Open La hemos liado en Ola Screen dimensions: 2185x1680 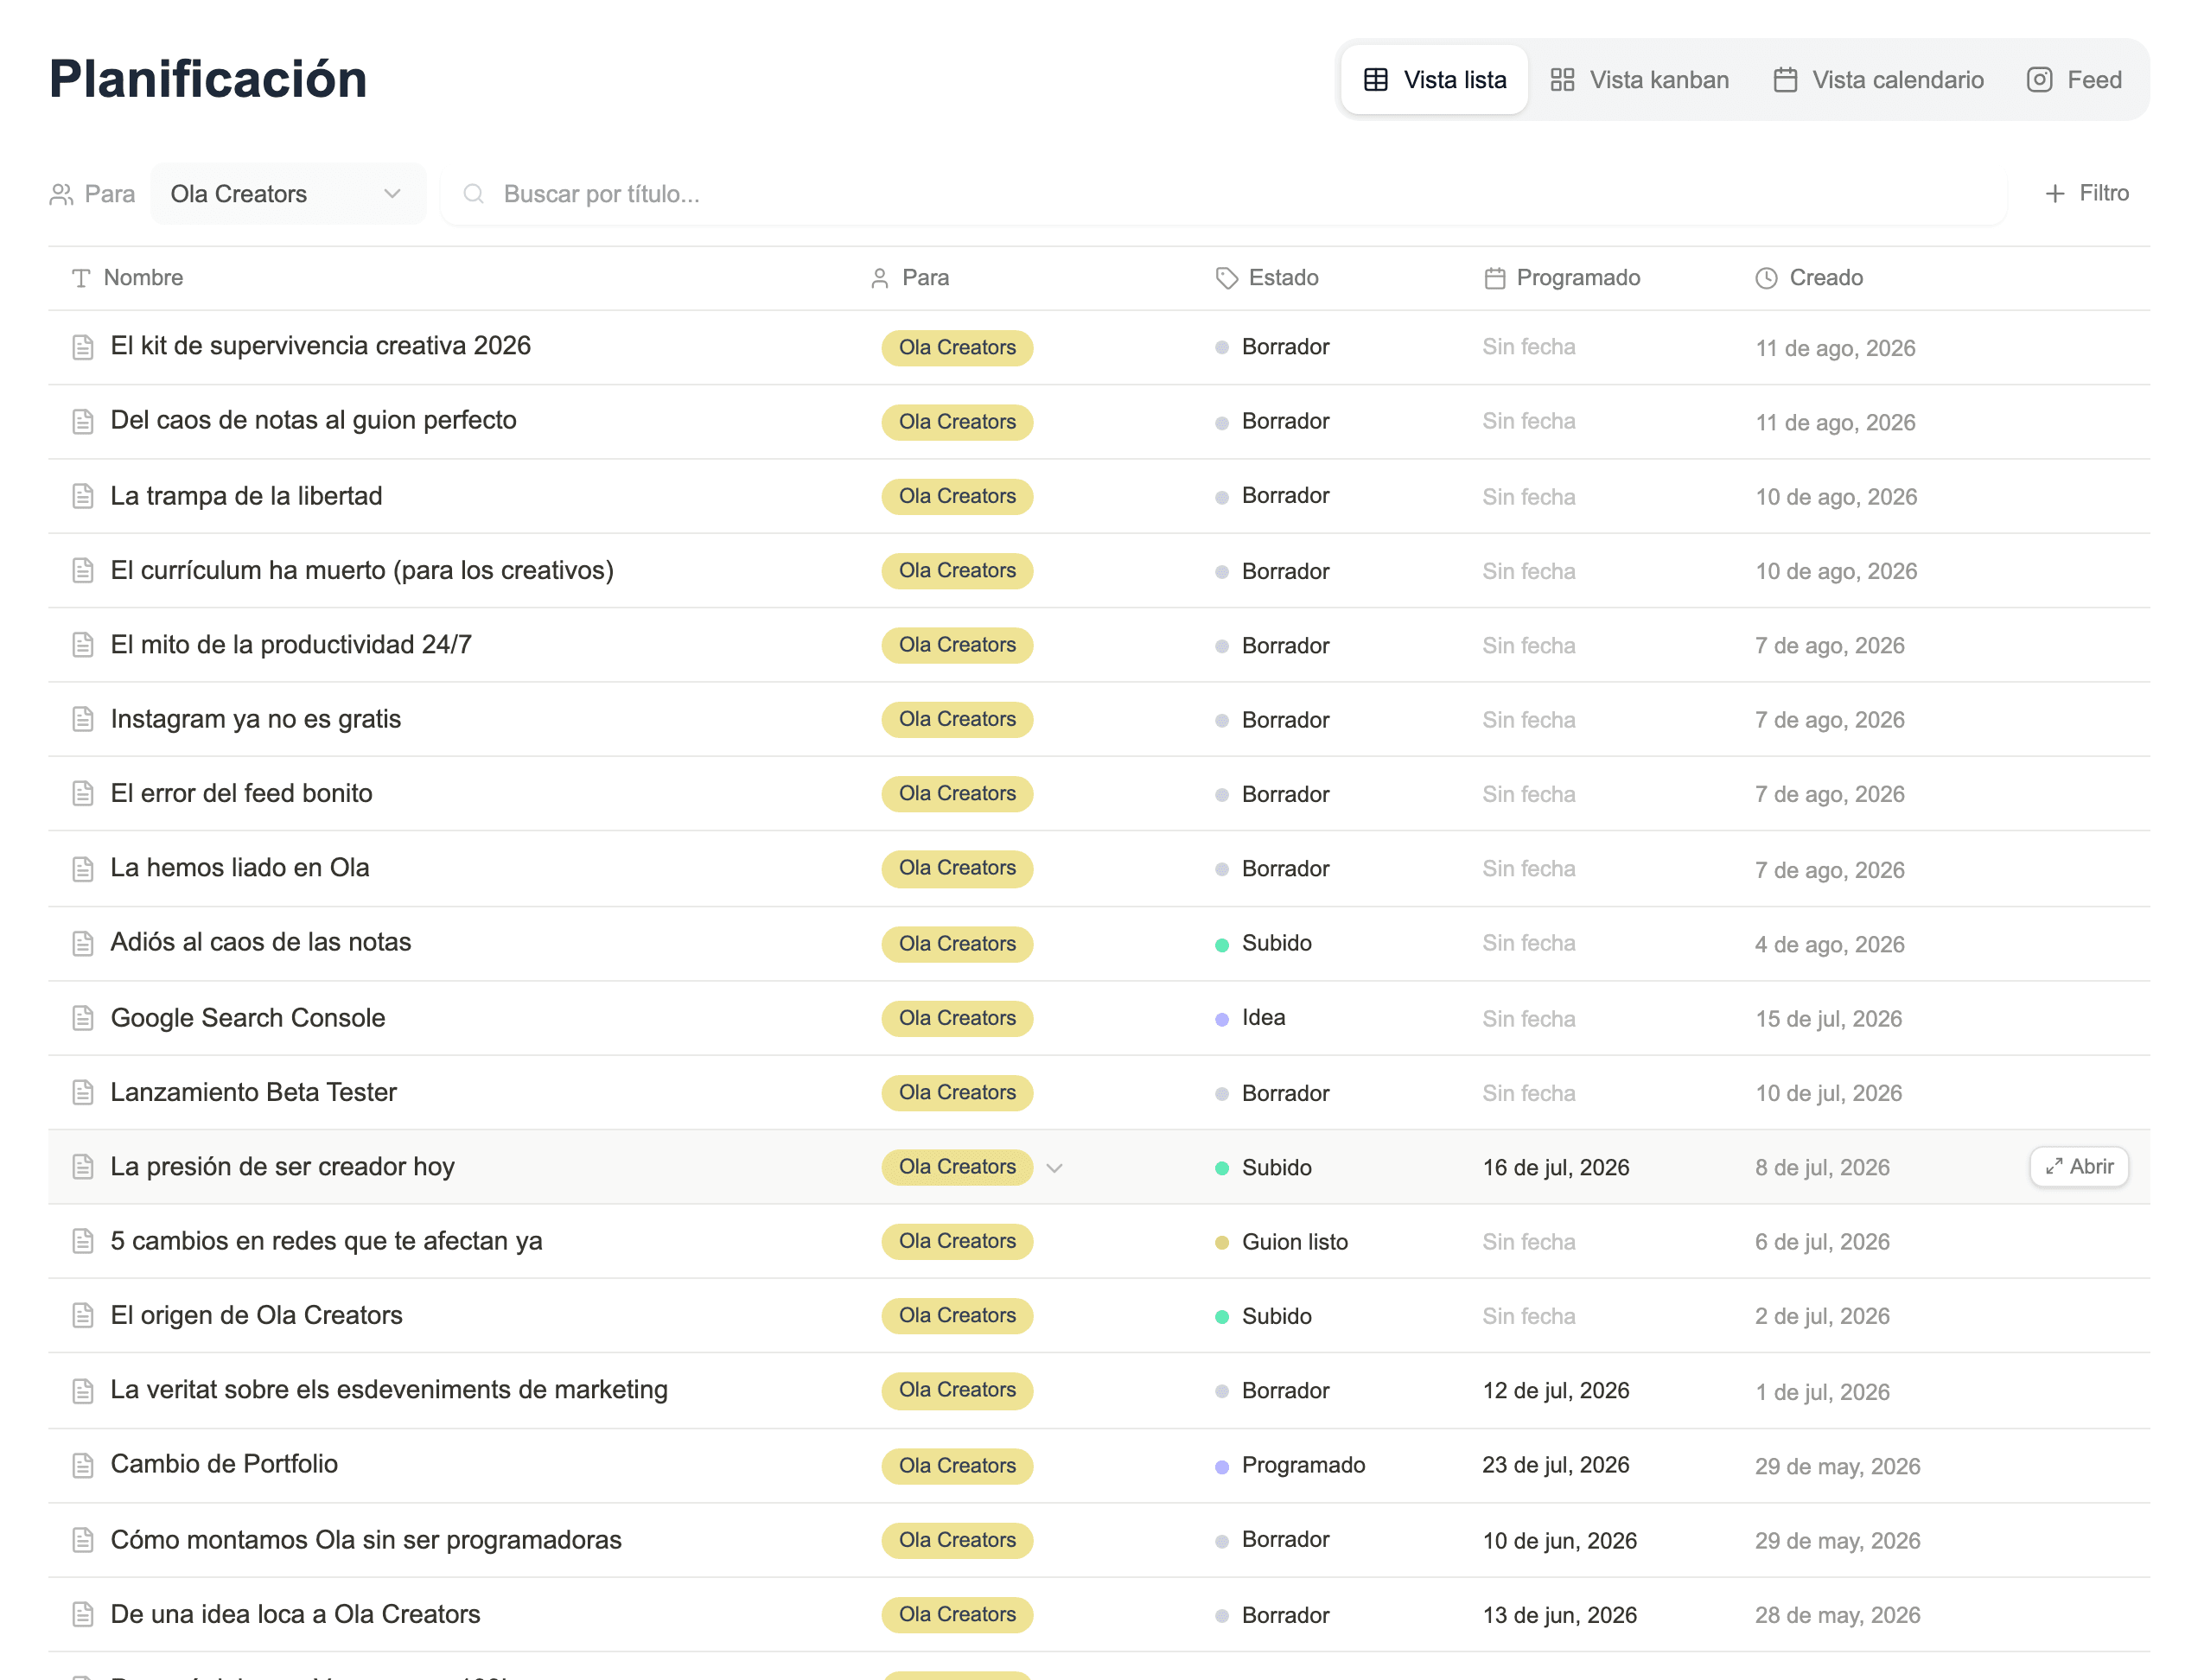239,867
